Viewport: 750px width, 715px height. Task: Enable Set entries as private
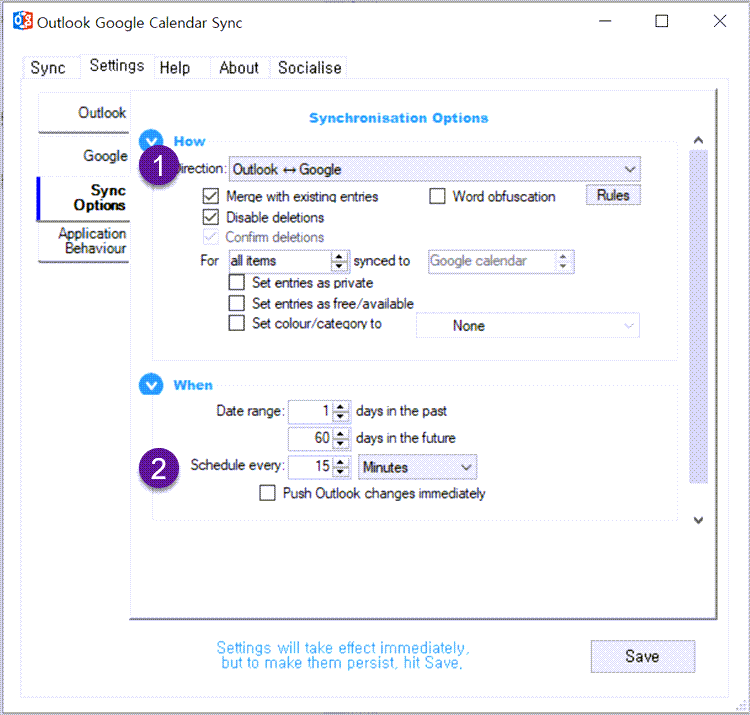coord(237,283)
